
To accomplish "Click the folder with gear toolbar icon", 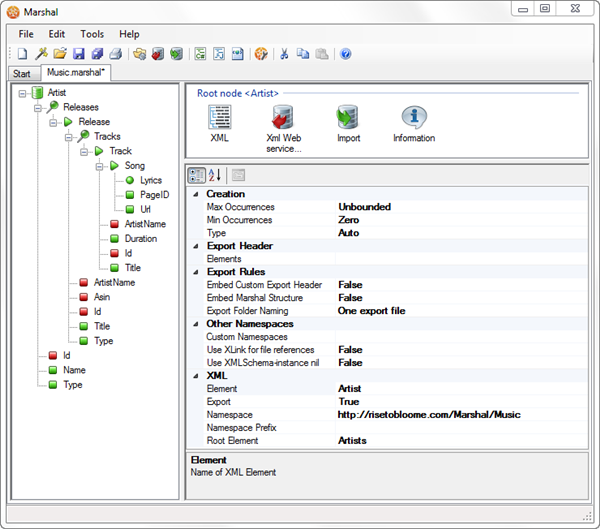I will point(140,54).
